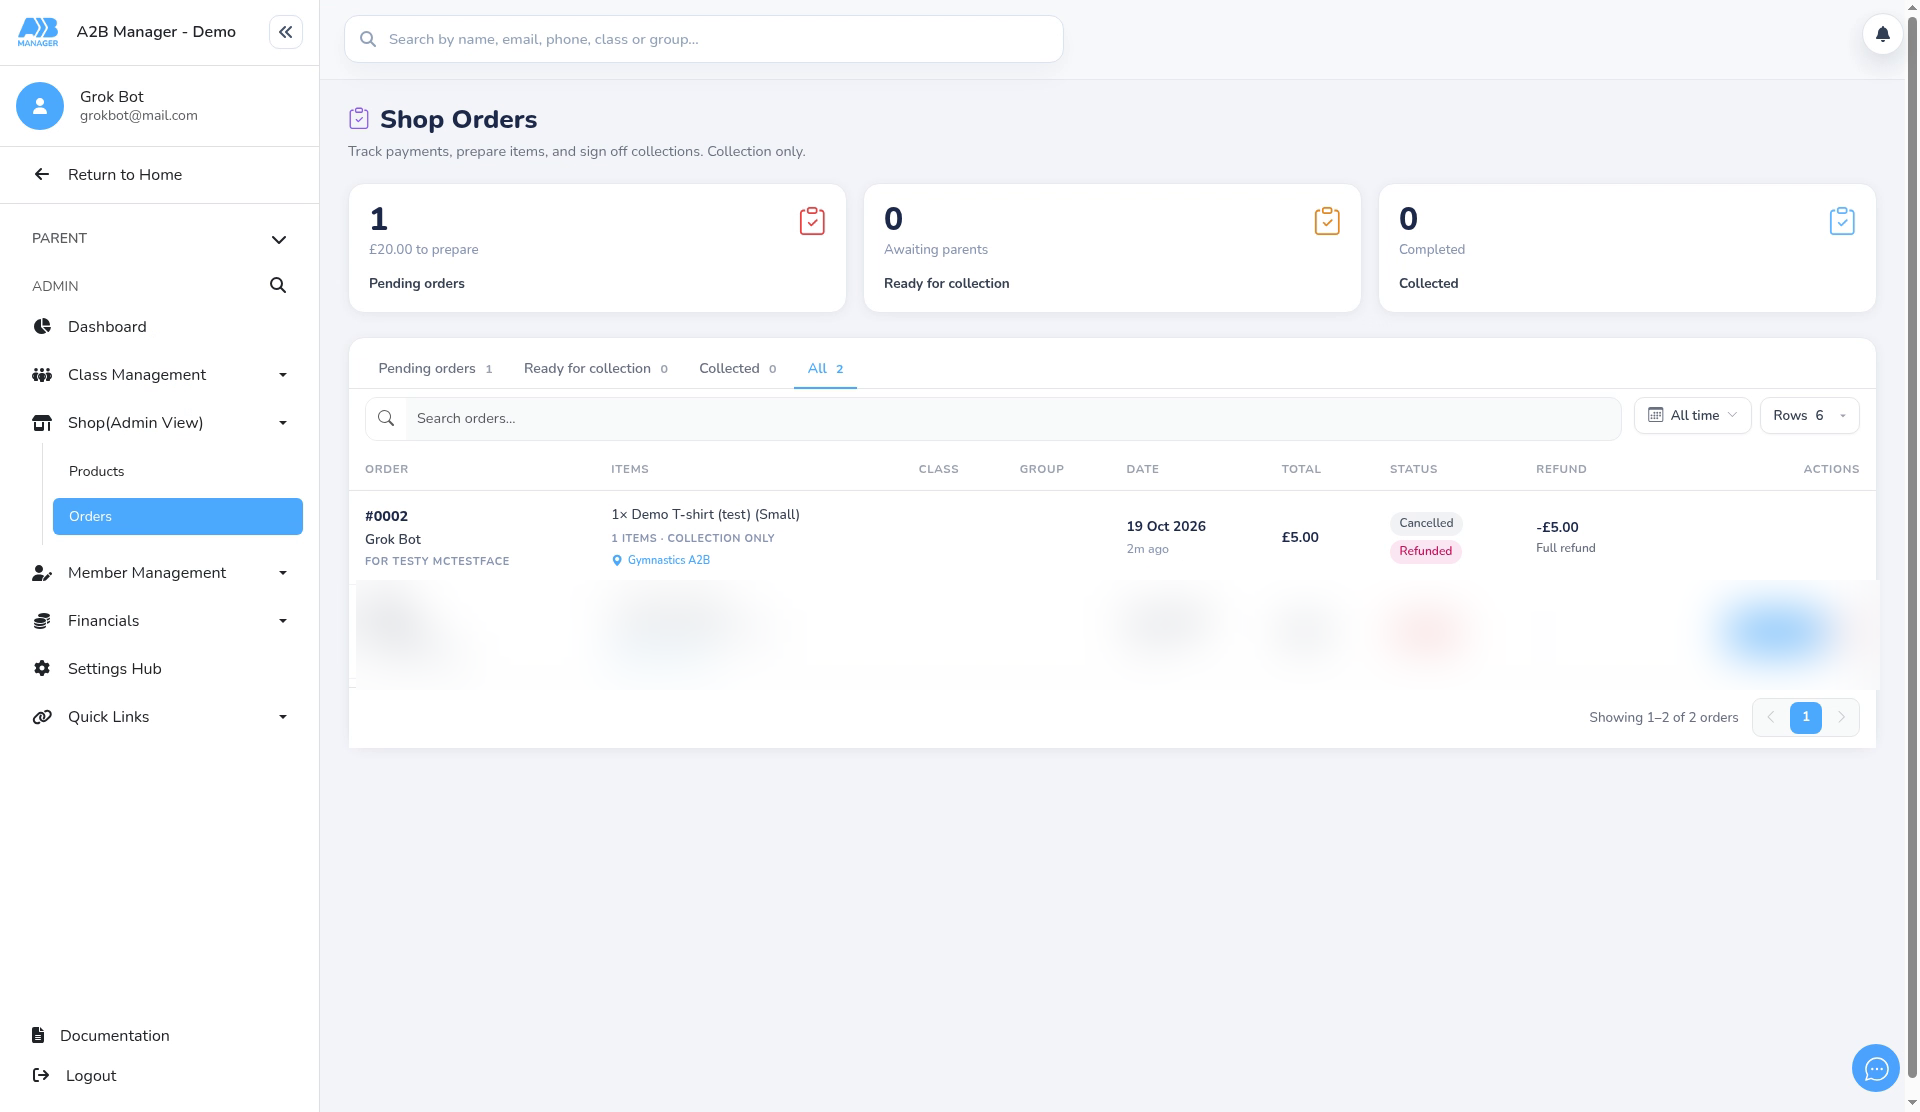Expand Member Management submenu
The image size is (1920, 1112).
point(283,573)
